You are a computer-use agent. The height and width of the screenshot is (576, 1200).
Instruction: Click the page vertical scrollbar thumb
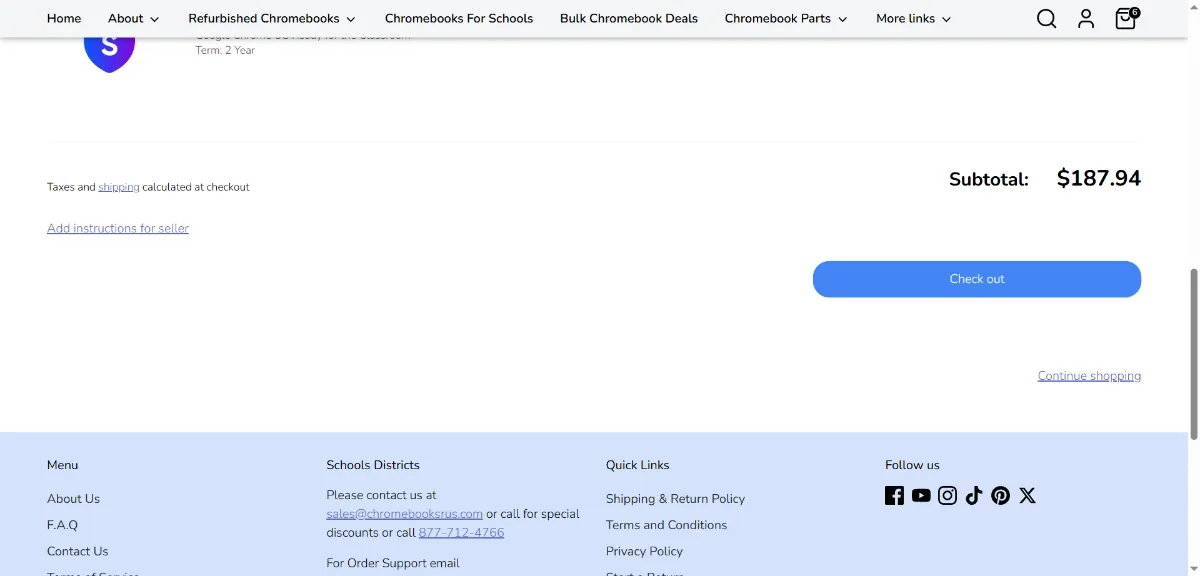(1193, 353)
